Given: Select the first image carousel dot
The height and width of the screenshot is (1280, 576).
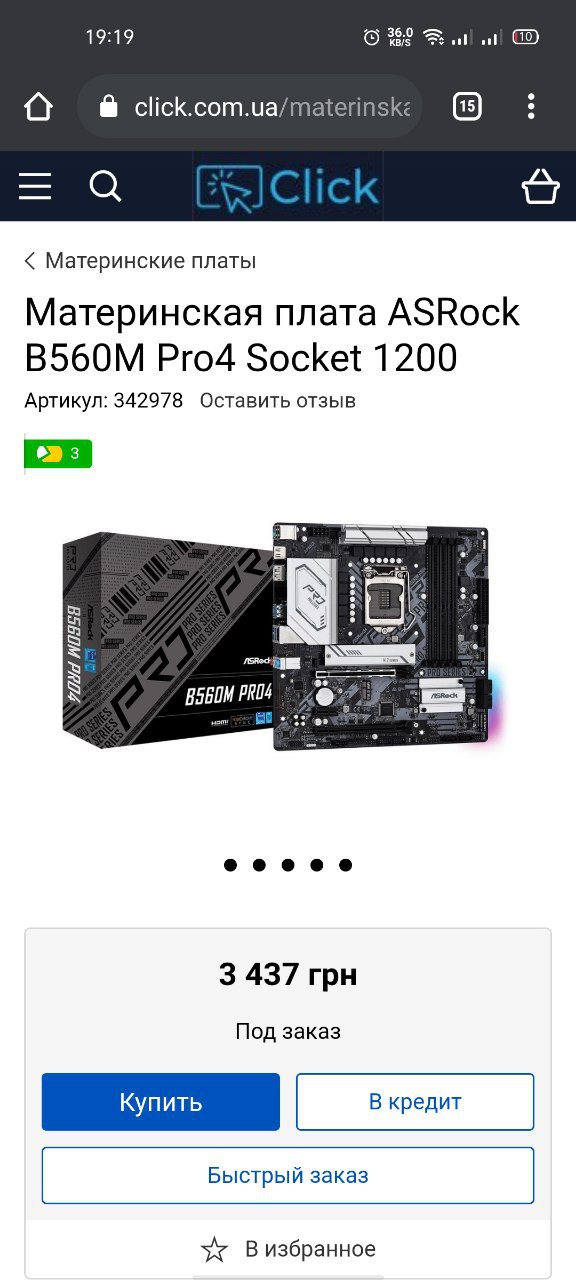Looking at the screenshot, I should pyautogui.click(x=231, y=865).
